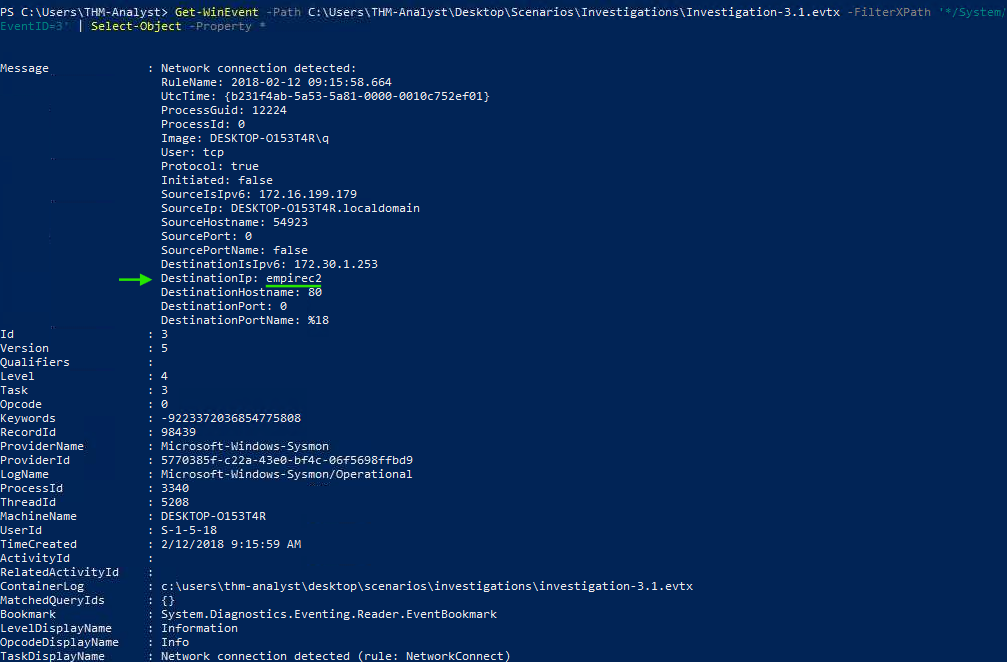Click the Select-Object cmdlet in the prompt
Image resolution: width=1007 pixels, height=662 pixels.
[136, 26]
